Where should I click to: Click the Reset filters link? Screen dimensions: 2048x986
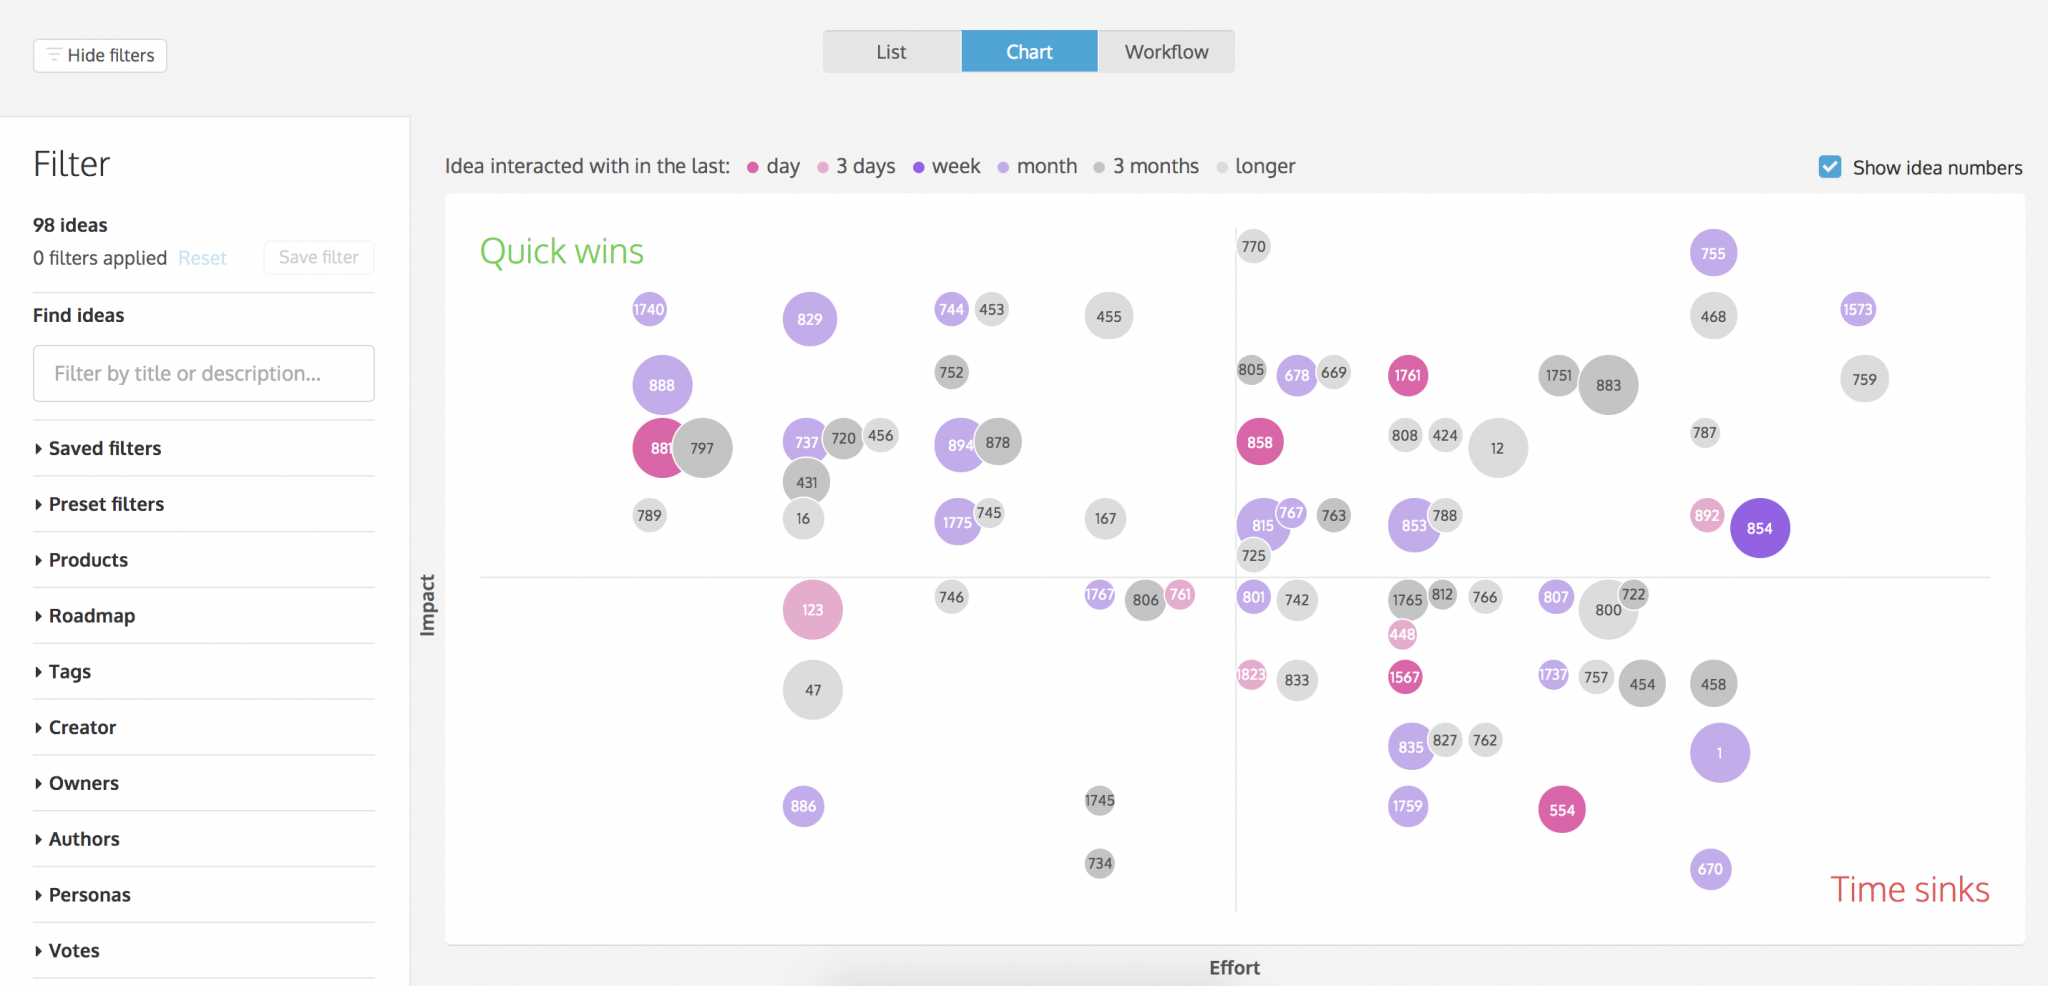[x=202, y=258]
